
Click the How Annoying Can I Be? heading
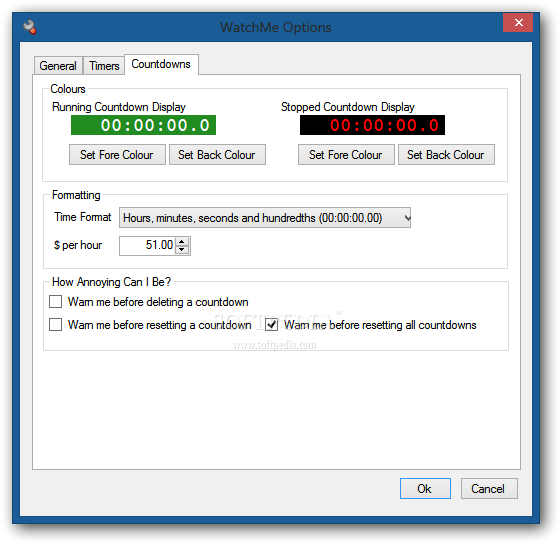(x=111, y=282)
